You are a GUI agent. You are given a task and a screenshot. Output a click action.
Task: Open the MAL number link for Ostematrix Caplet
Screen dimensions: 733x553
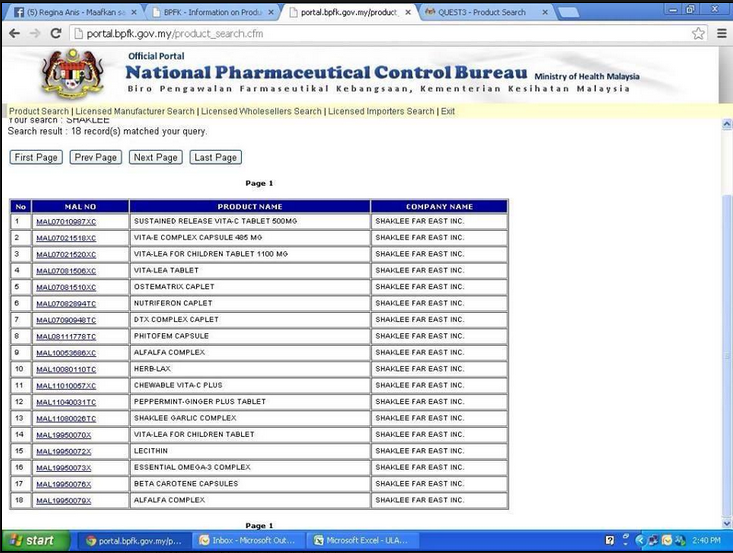[66, 287]
